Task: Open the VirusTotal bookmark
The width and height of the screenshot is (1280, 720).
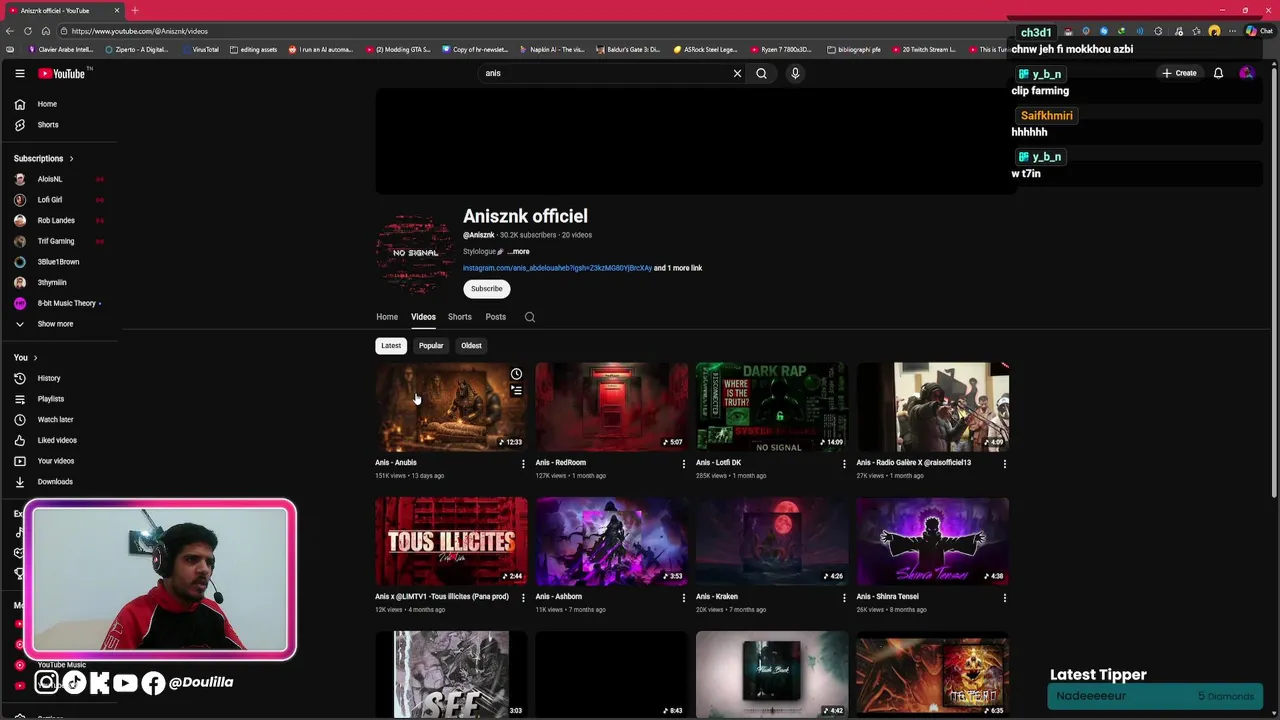Action: point(200,49)
